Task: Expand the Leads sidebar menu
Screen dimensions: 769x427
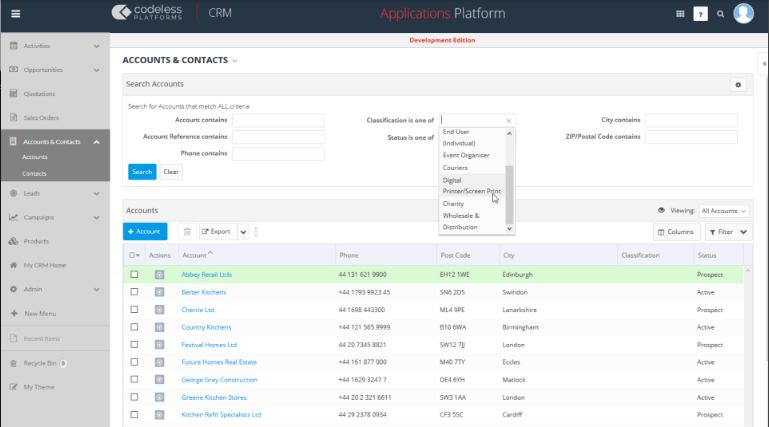Action: point(96,194)
